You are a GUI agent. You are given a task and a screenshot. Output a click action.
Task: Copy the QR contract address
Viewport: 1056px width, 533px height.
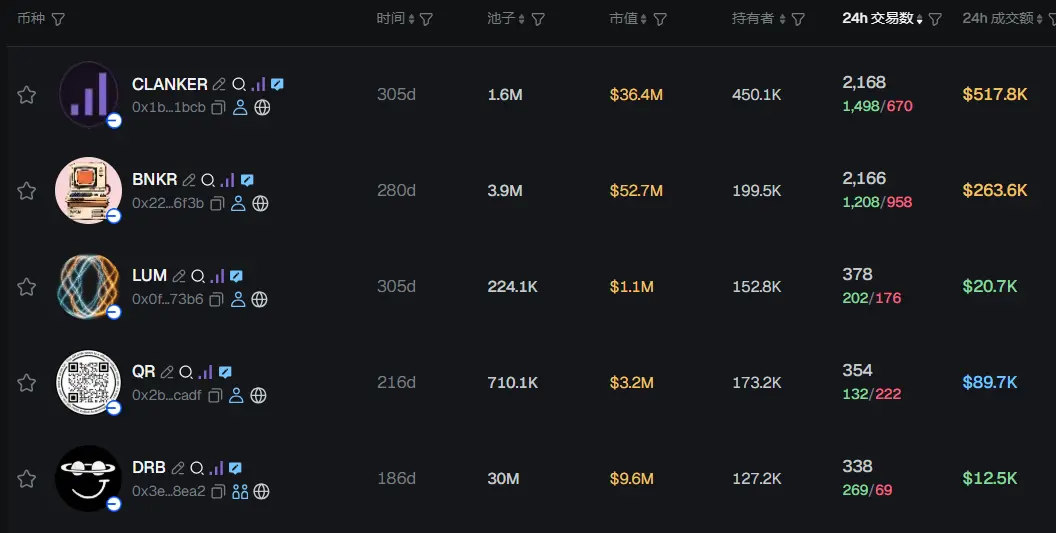pyautogui.click(x=215, y=396)
